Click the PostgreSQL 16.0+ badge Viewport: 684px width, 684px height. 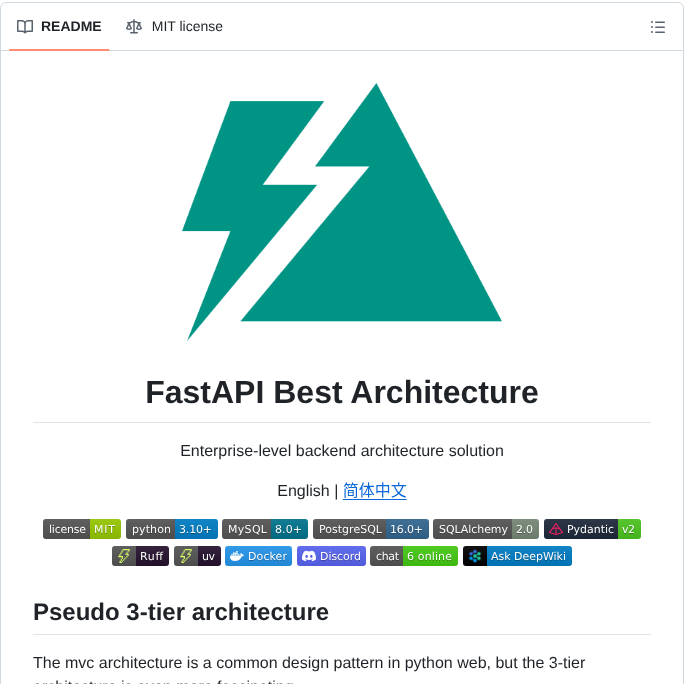[x=371, y=529]
